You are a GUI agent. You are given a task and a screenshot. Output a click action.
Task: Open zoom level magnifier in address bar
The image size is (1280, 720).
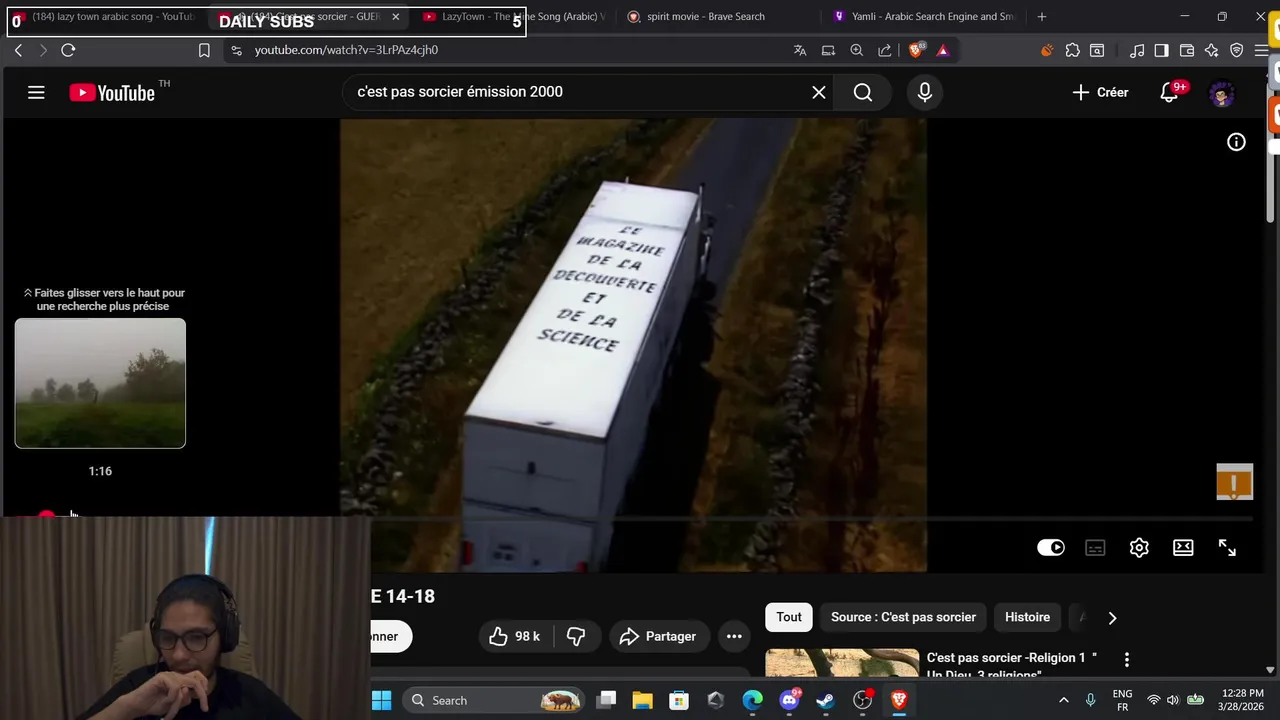[x=857, y=50]
